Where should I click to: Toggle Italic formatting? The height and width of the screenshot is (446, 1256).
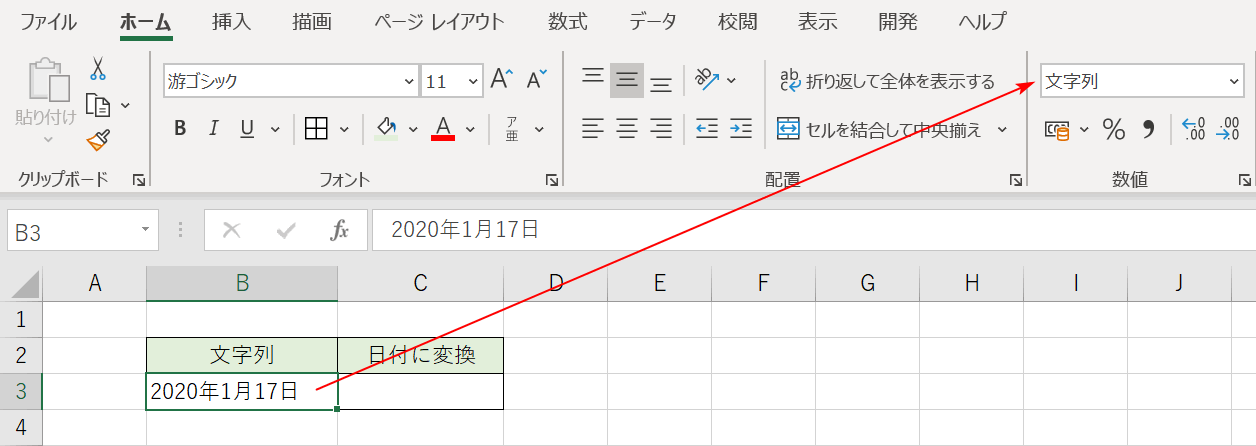(x=213, y=128)
